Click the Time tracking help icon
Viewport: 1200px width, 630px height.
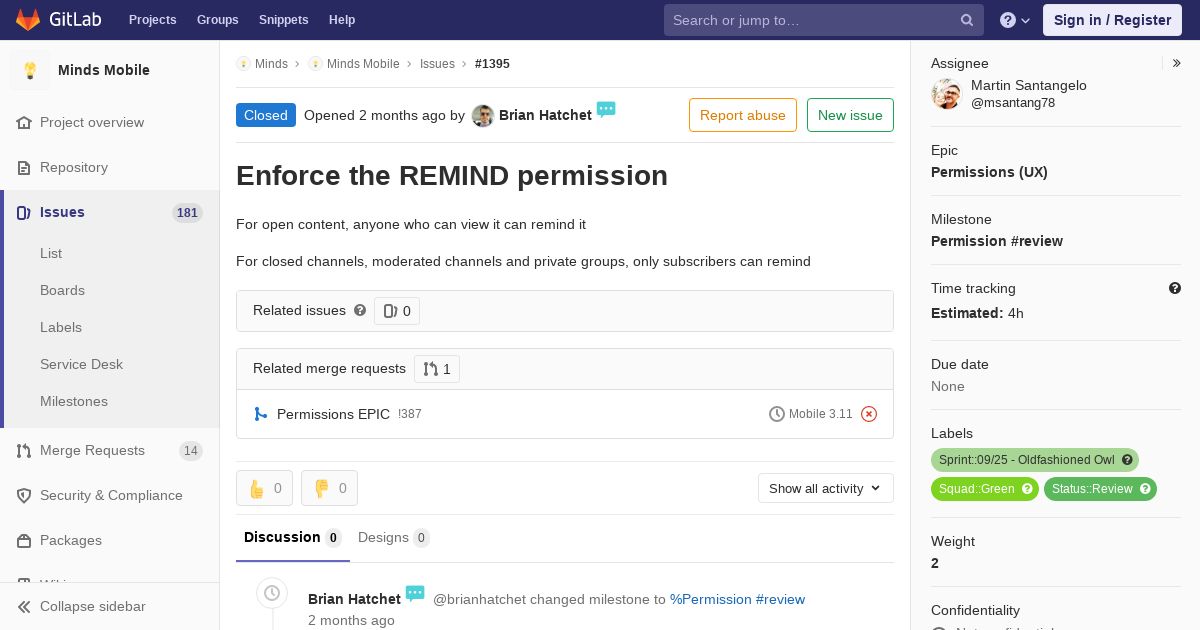click(x=1175, y=288)
